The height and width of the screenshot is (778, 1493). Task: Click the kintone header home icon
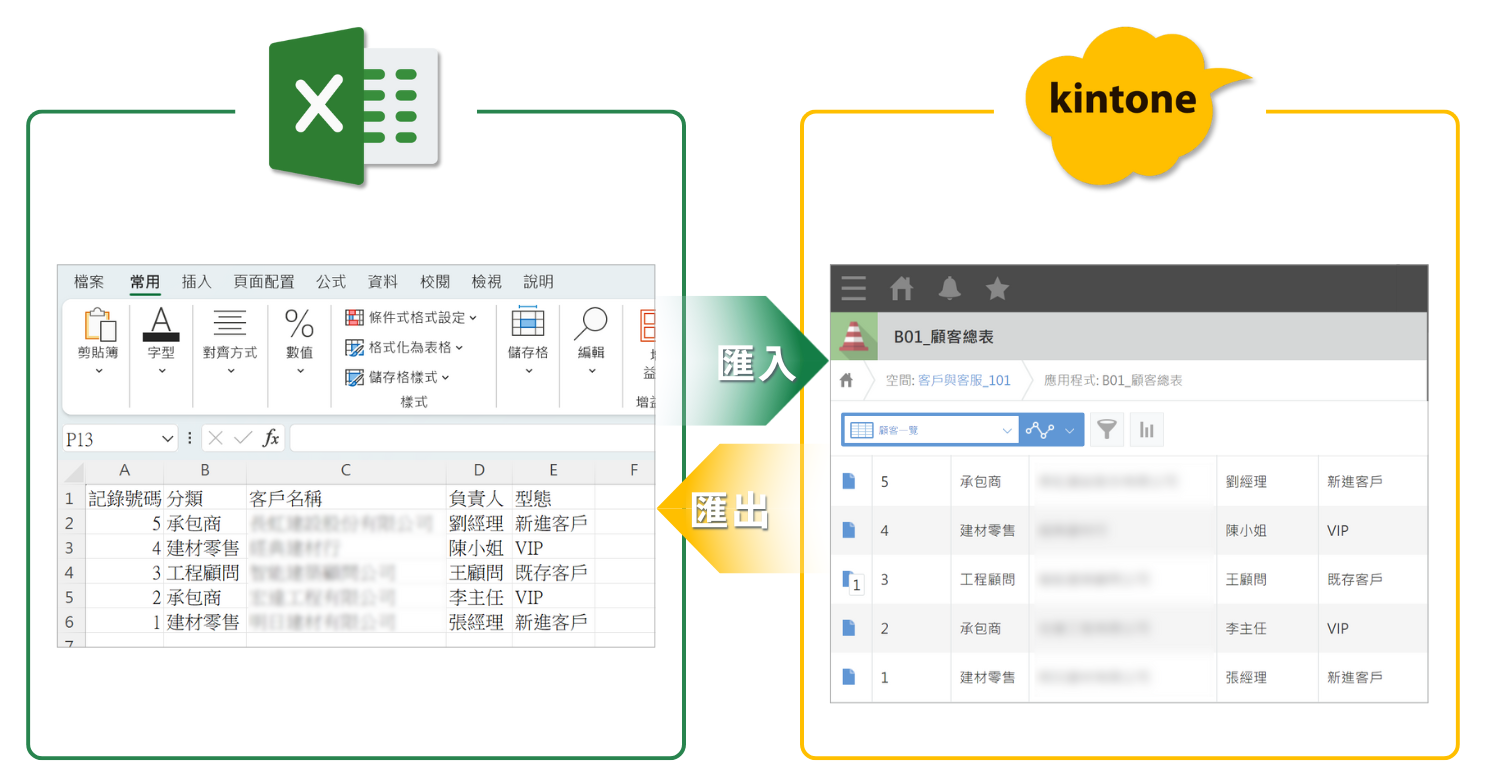pyautogui.click(x=902, y=289)
